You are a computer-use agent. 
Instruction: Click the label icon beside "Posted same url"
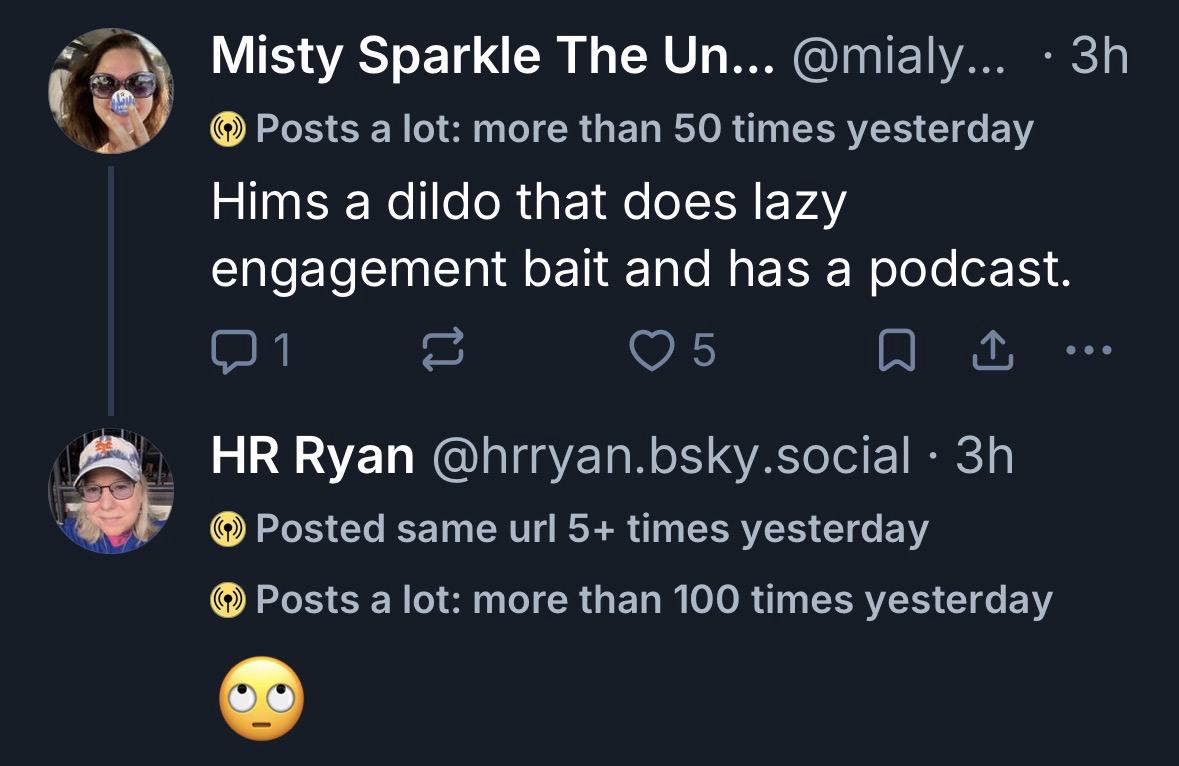point(229,529)
